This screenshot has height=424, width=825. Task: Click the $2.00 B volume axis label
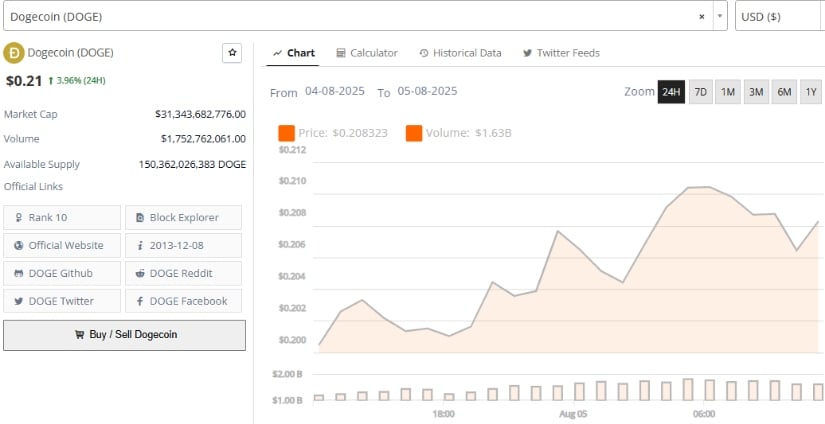[287, 375]
